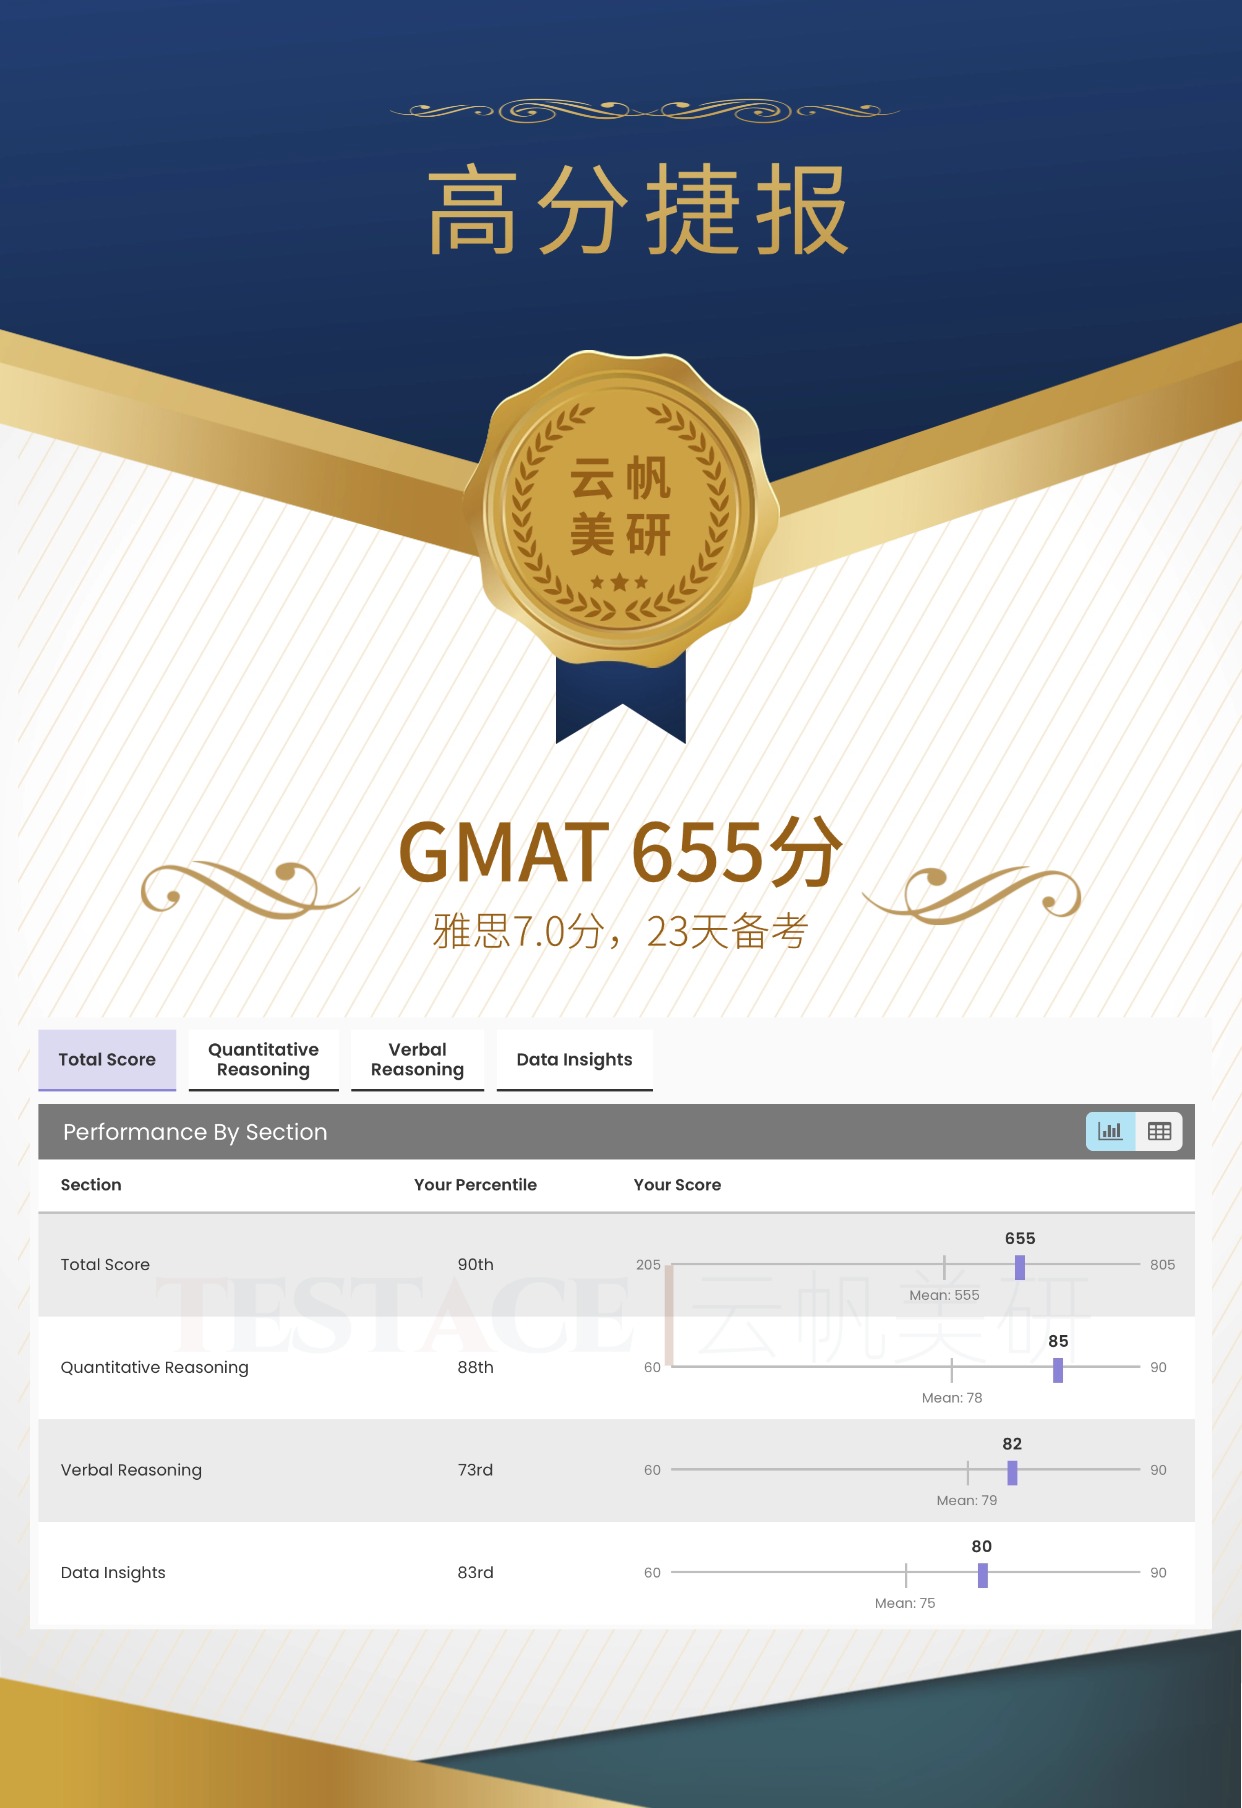Click the 'Your Score' column header
Screen dimensions: 1242x1808
point(677,1185)
